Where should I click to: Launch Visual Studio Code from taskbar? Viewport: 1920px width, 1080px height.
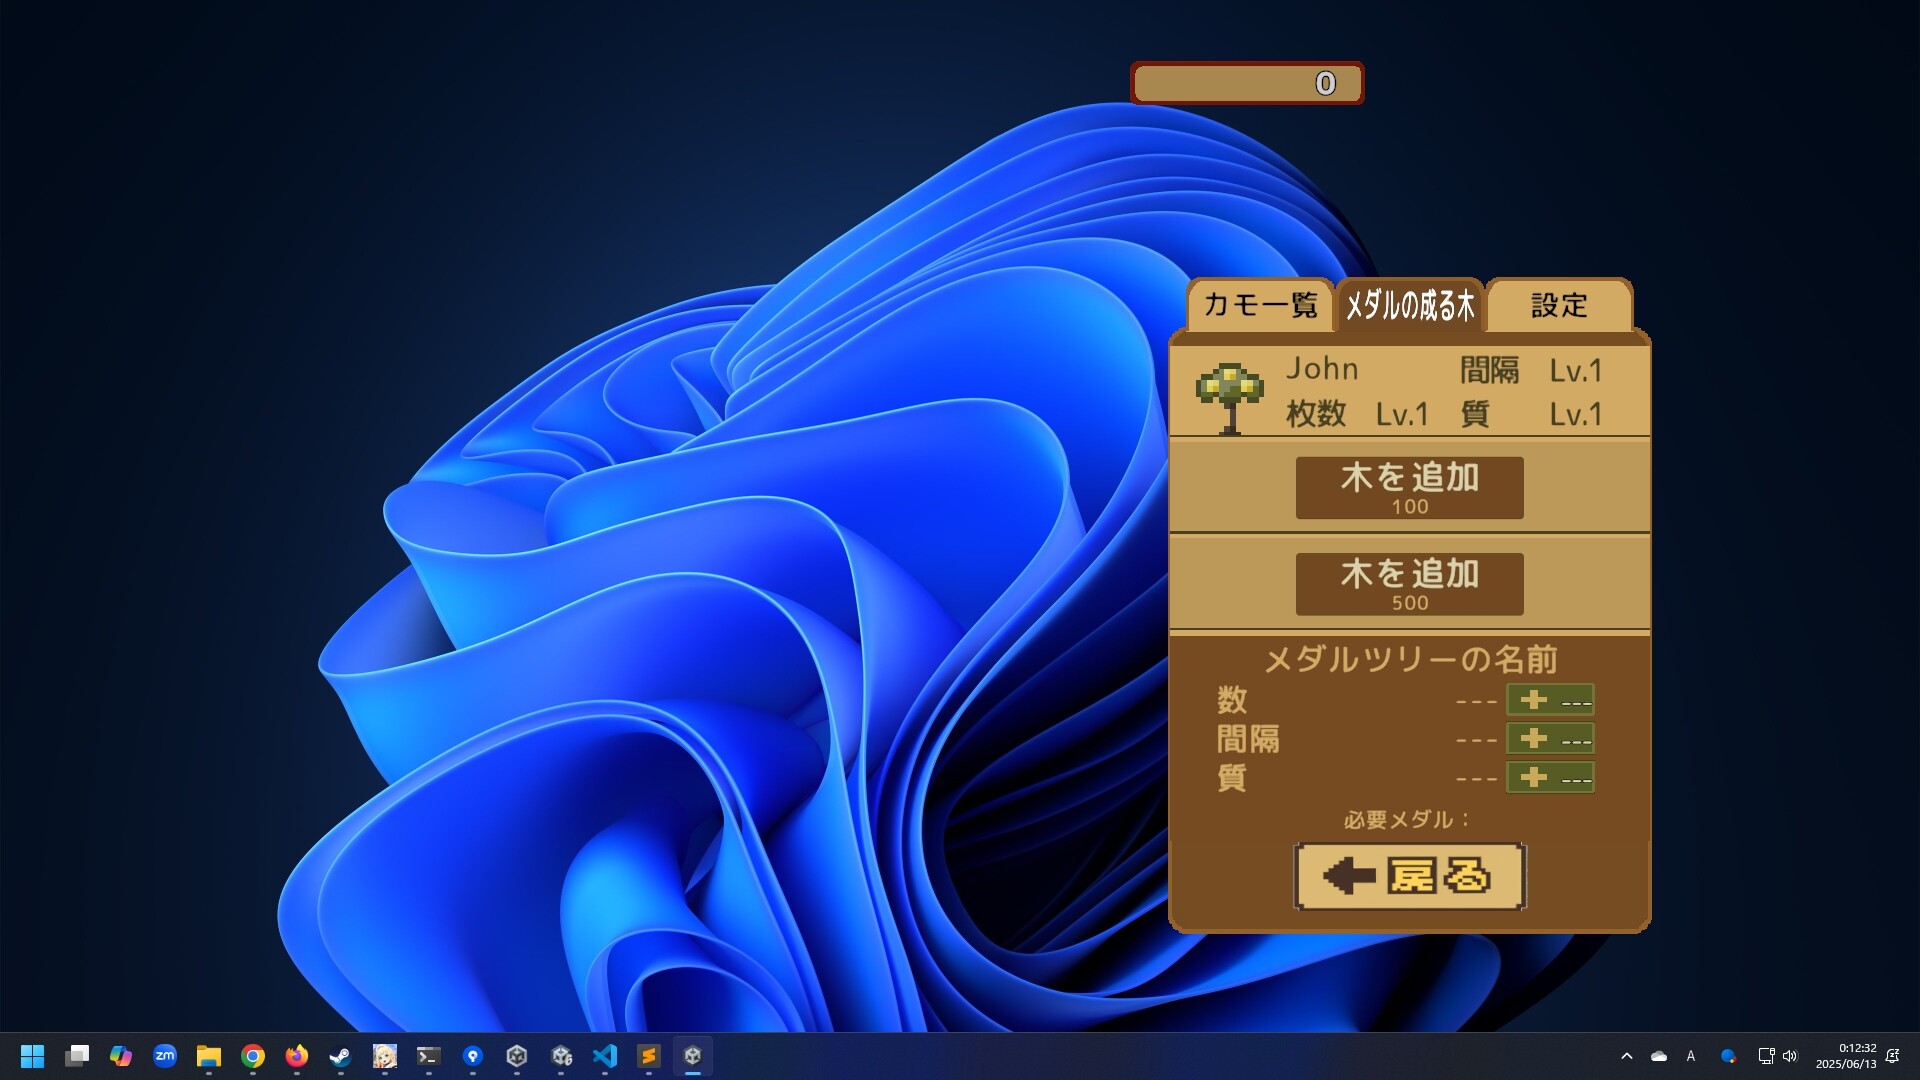604,1055
